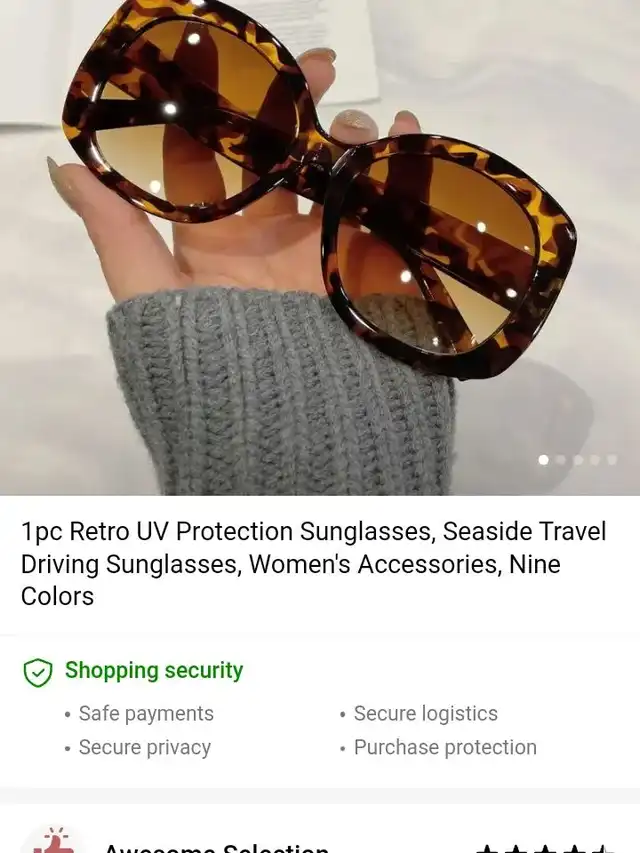
Task: Tap the Secure logistics item
Action: (x=426, y=714)
